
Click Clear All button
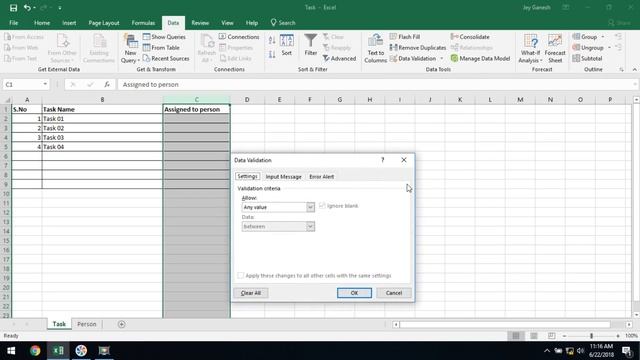251,293
